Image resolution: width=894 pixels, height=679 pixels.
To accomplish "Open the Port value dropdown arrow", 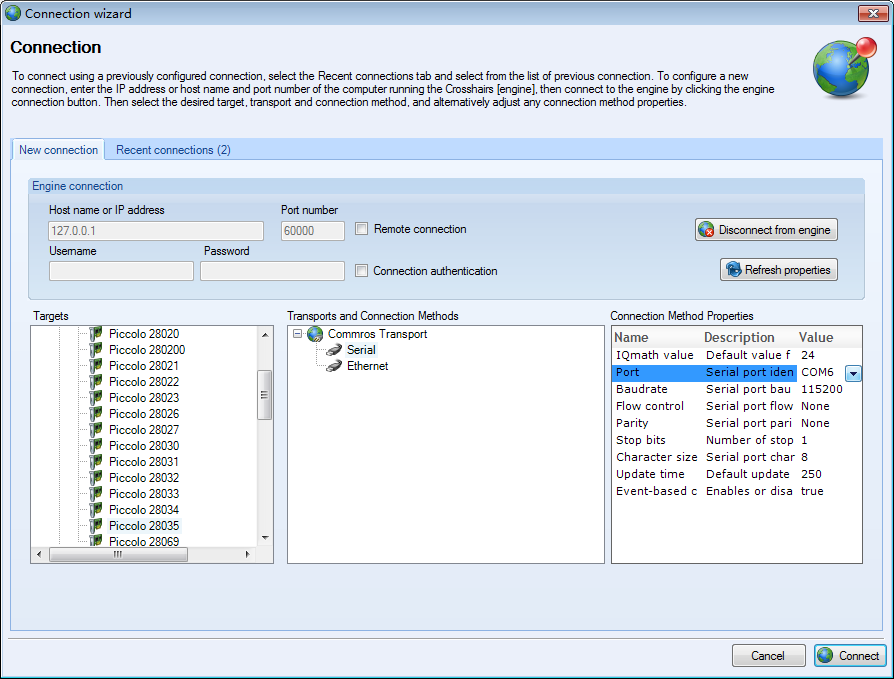I will tap(853, 373).
